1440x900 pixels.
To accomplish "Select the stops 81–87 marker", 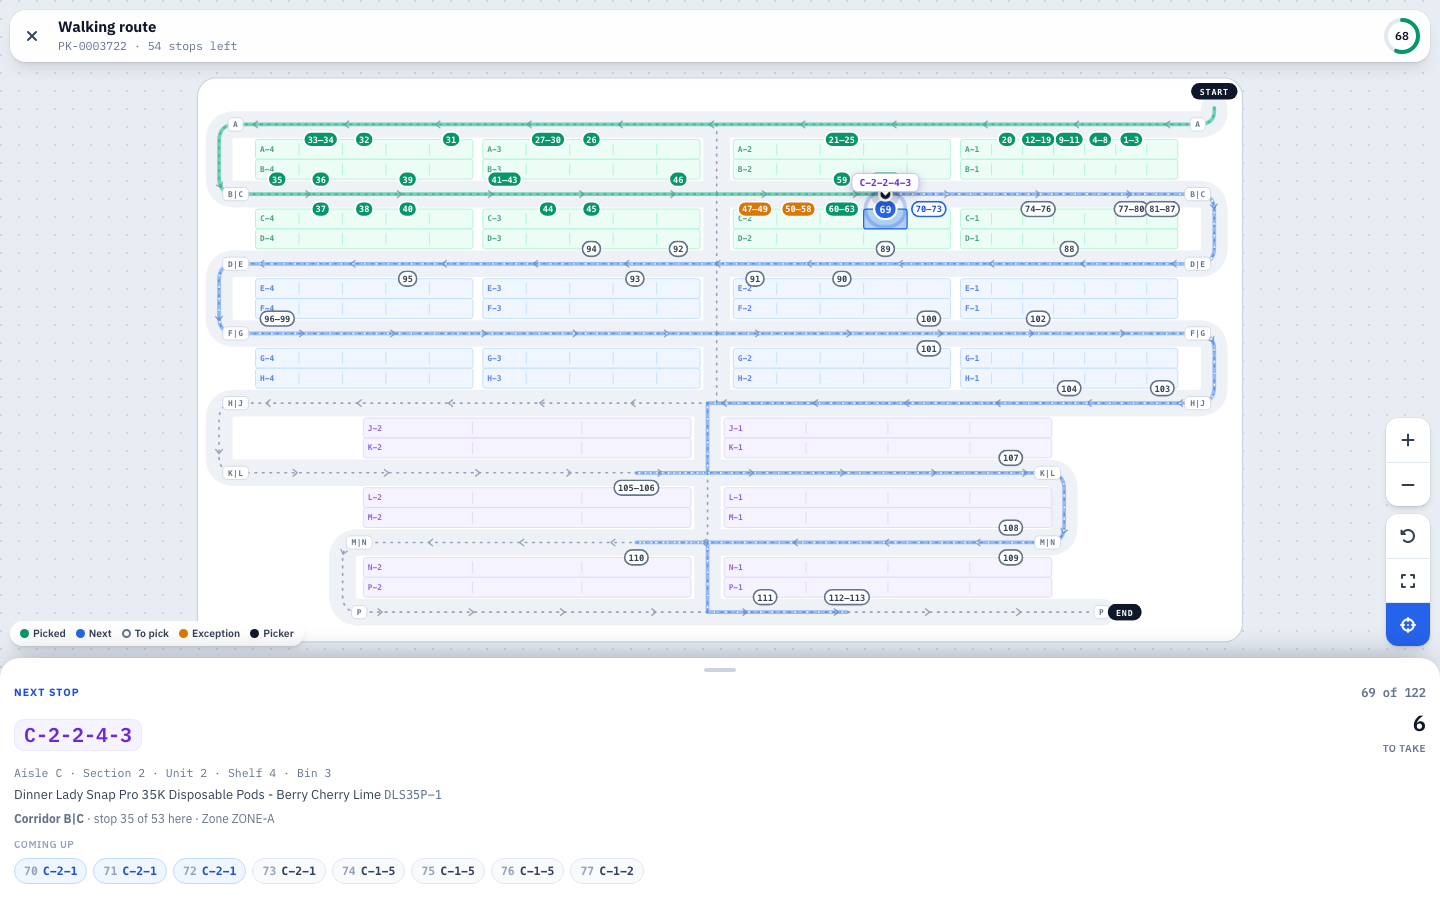I will click(1162, 209).
